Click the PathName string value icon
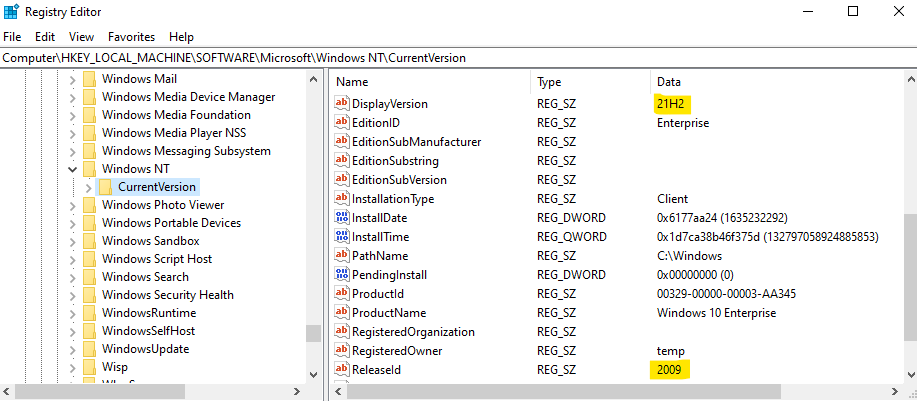The width and height of the screenshot is (917, 401). (x=341, y=255)
